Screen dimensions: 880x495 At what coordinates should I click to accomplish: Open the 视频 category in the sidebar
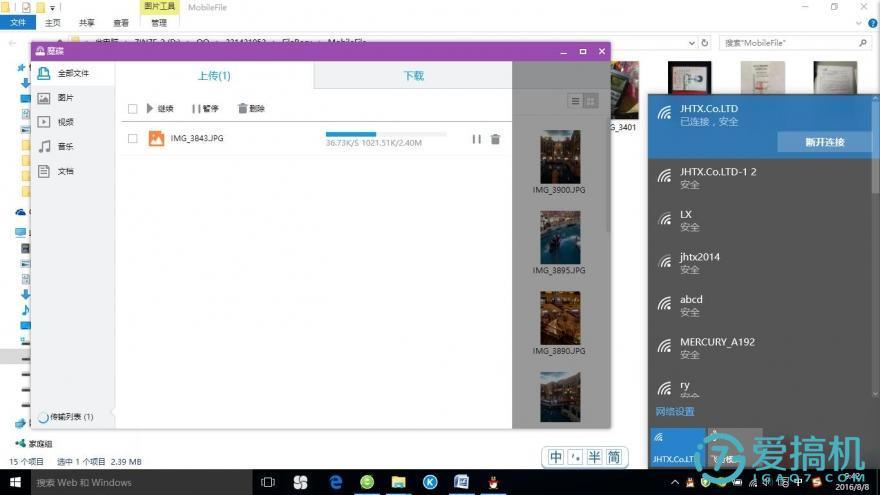click(65, 122)
